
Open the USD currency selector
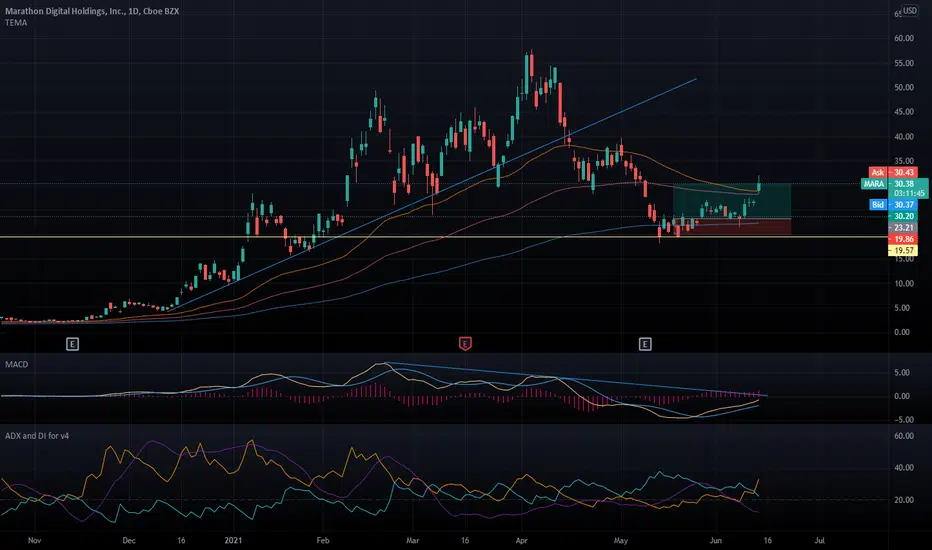pos(910,11)
